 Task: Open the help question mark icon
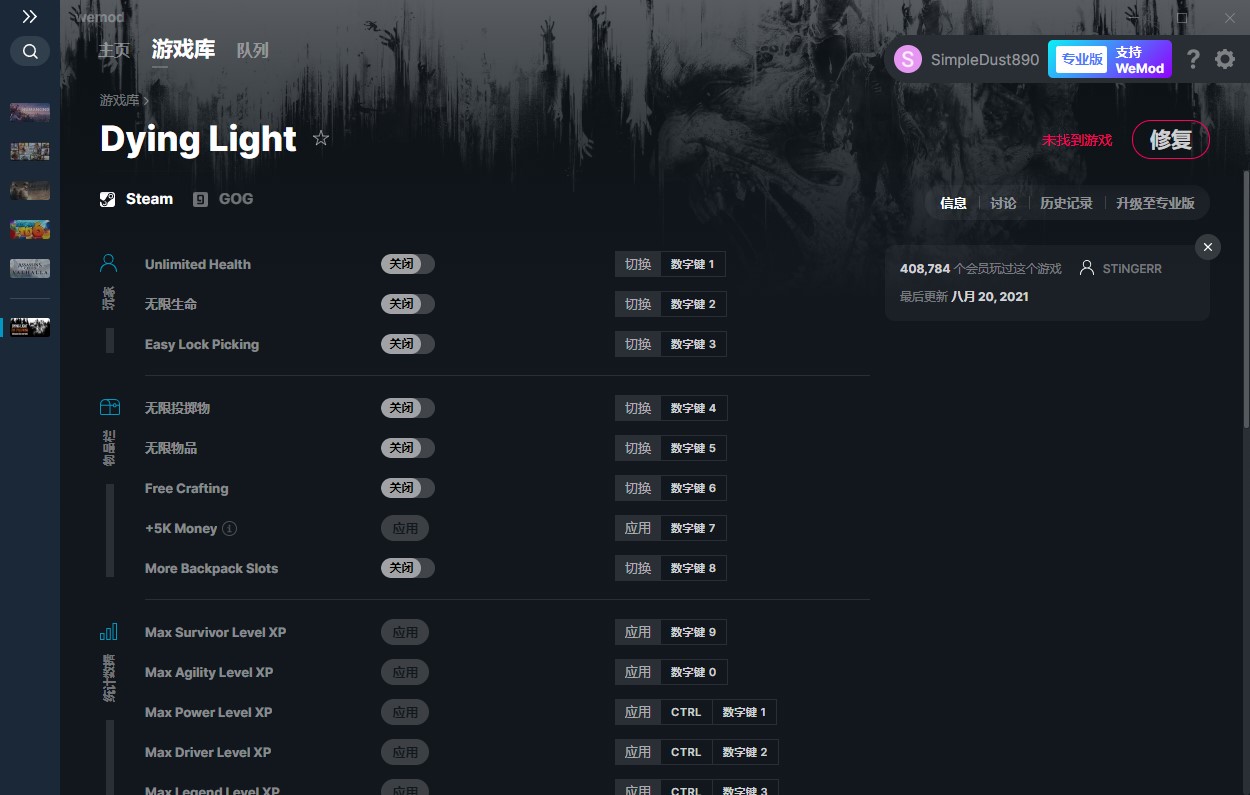click(1193, 59)
